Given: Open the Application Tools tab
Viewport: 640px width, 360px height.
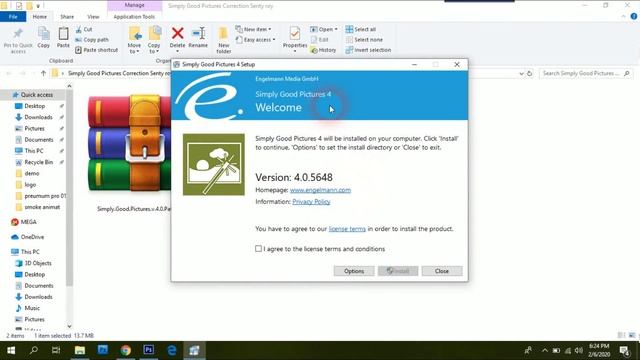Looking at the screenshot, I should (x=134, y=17).
